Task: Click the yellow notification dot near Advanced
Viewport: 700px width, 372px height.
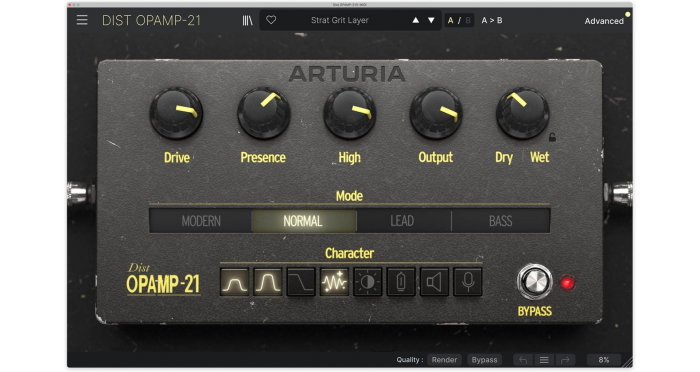Action: [x=628, y=14]
